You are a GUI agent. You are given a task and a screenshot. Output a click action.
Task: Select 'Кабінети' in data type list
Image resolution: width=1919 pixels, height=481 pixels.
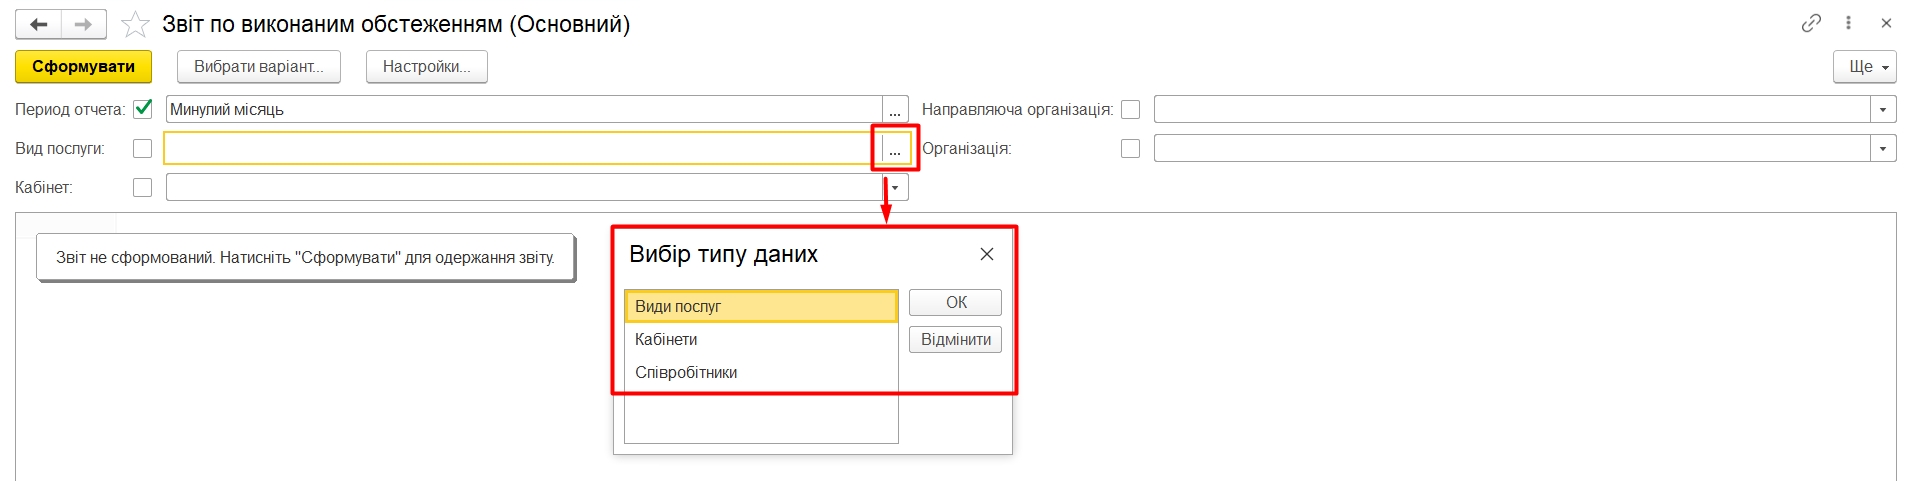click(666, 339)
